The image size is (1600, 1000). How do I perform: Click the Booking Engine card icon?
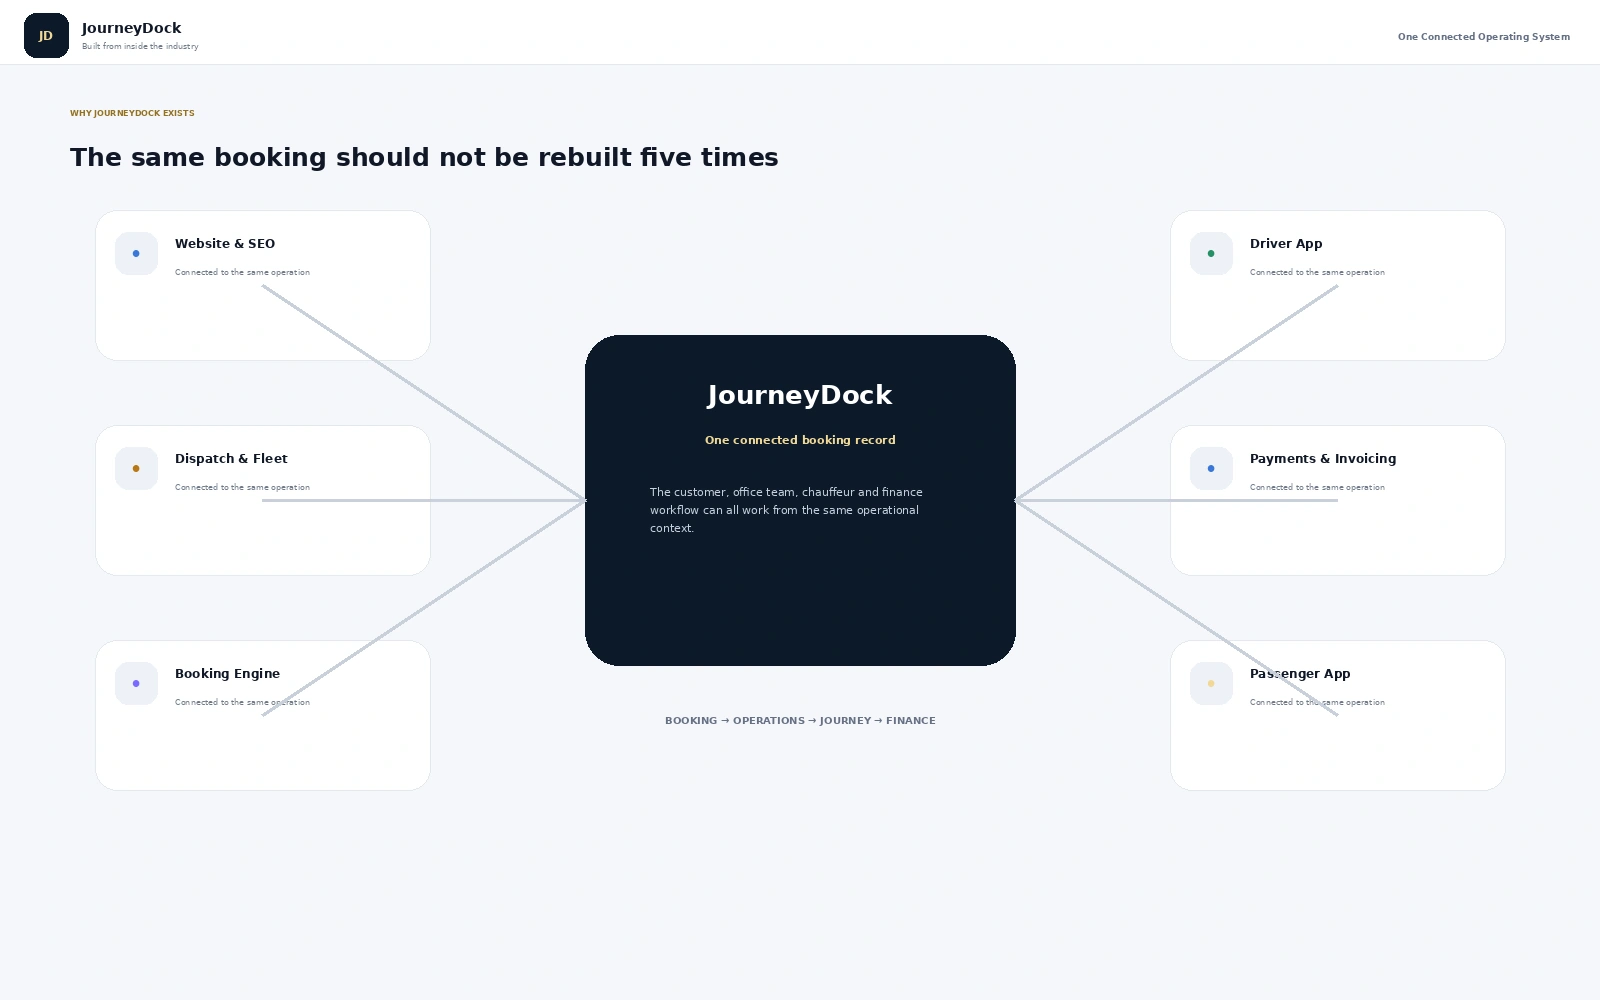pos(136,684)
